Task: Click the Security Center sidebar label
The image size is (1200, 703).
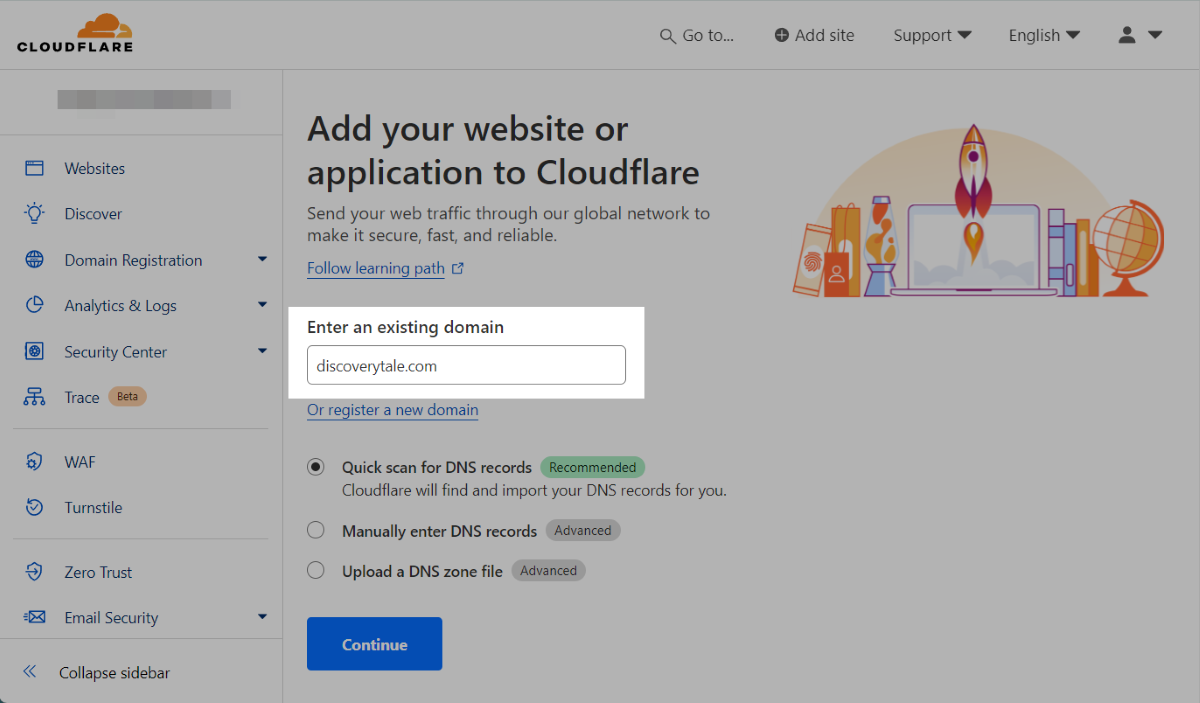Action: 116,352
